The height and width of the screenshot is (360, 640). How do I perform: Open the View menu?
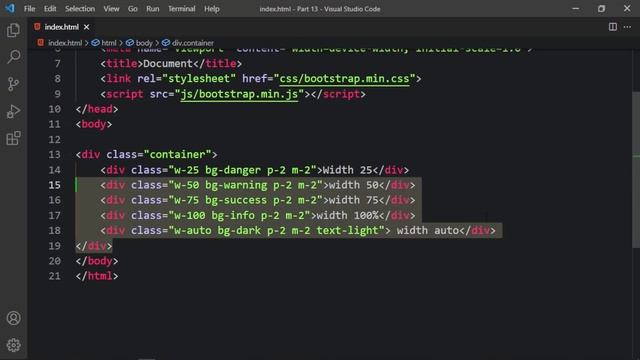tap(111, 9)
